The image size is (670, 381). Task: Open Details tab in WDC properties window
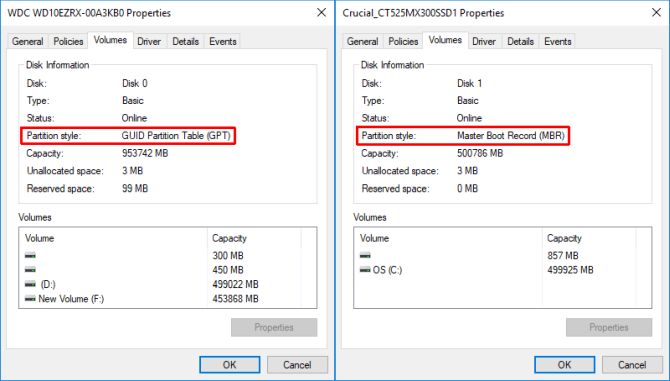(x=186, y=41)
